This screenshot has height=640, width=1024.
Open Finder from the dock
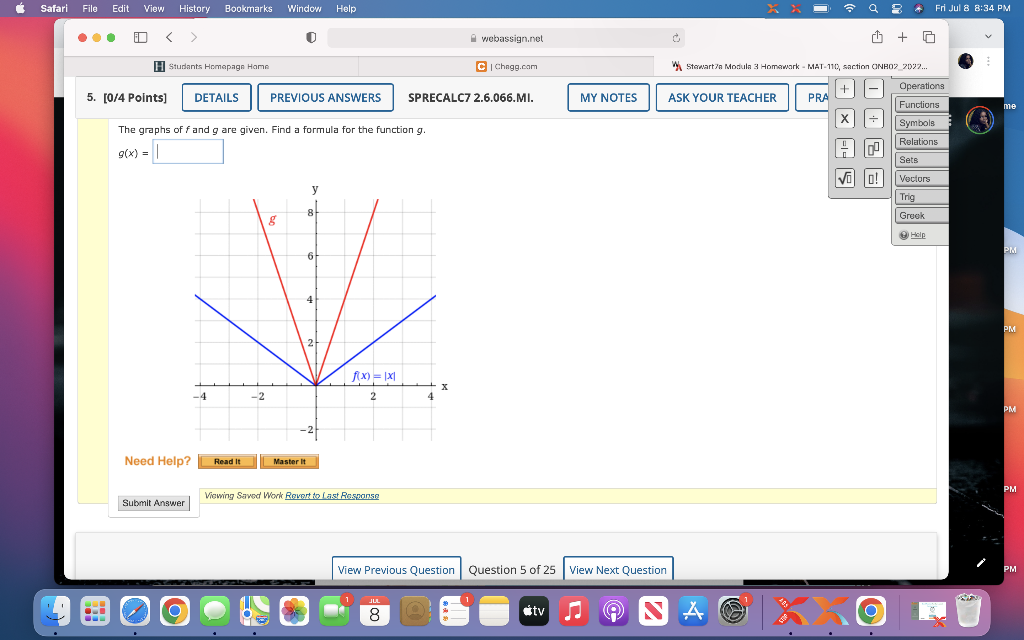(x=56, y=611)
